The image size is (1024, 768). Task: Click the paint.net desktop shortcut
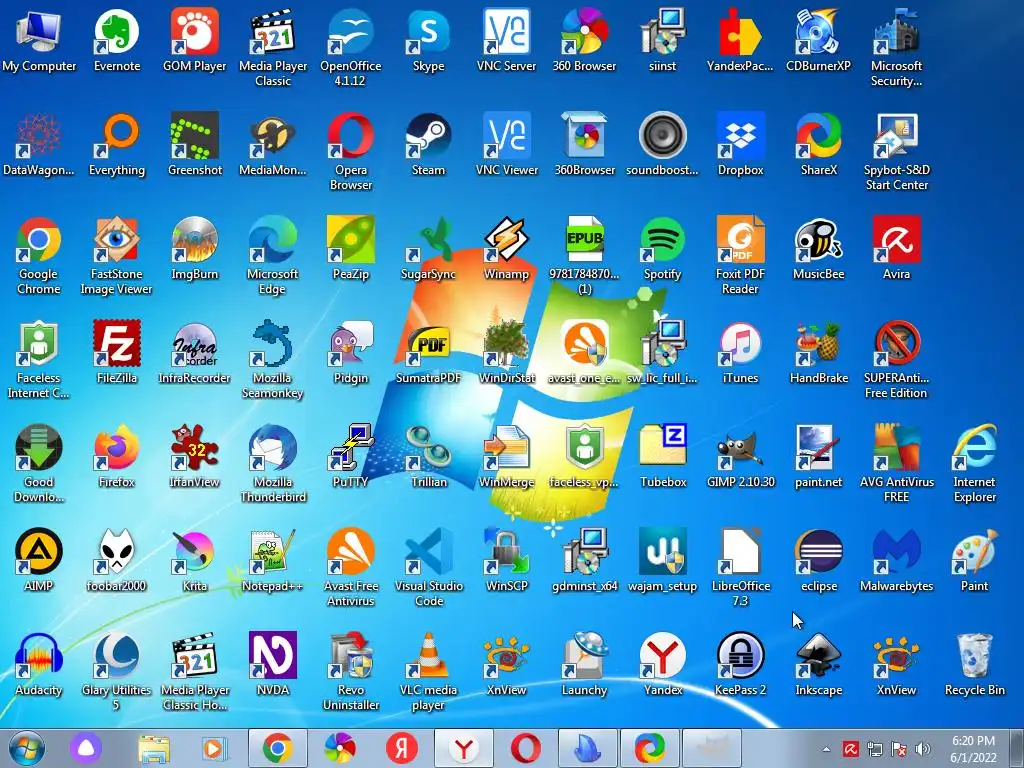click(818, 456)
